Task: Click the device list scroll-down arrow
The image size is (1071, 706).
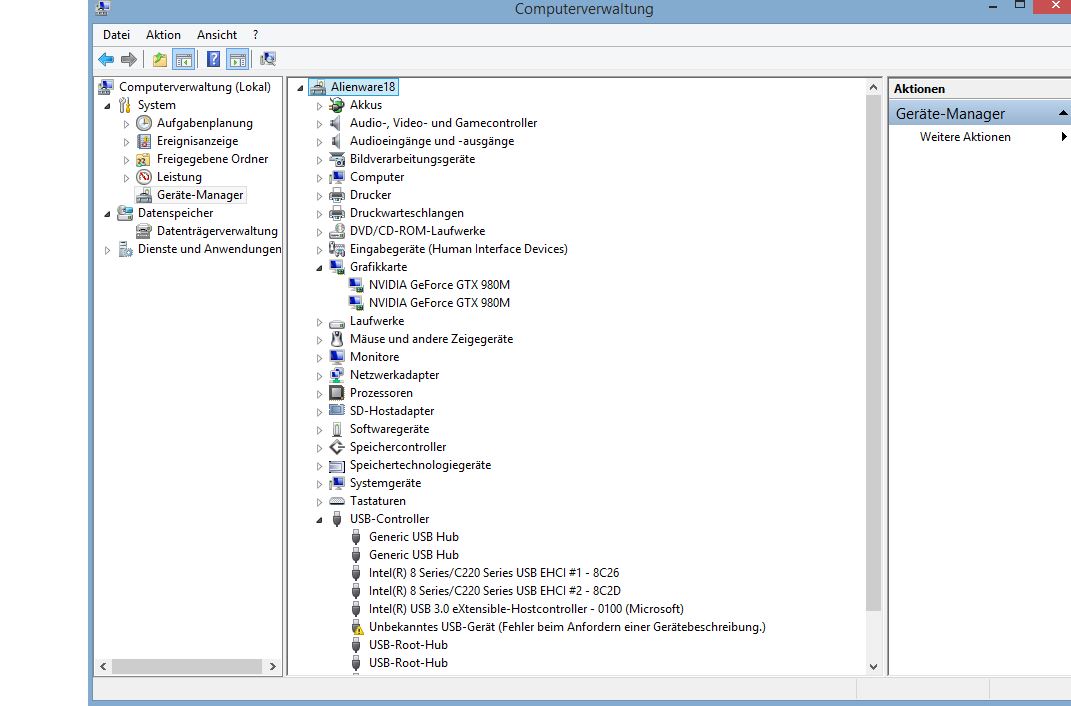Action: [x=872, y=666]
